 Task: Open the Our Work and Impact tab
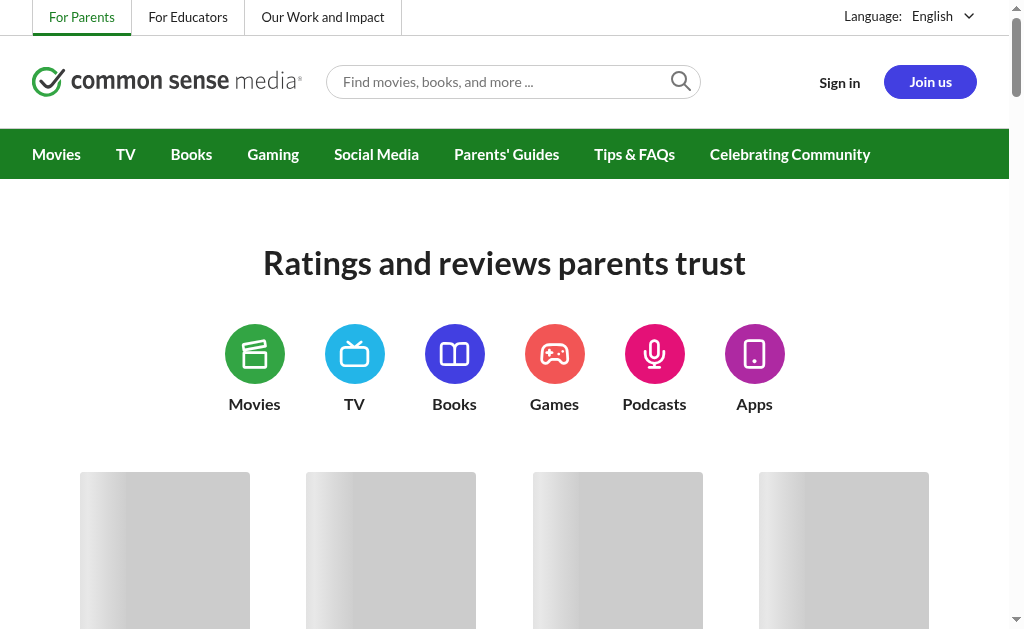323,18
